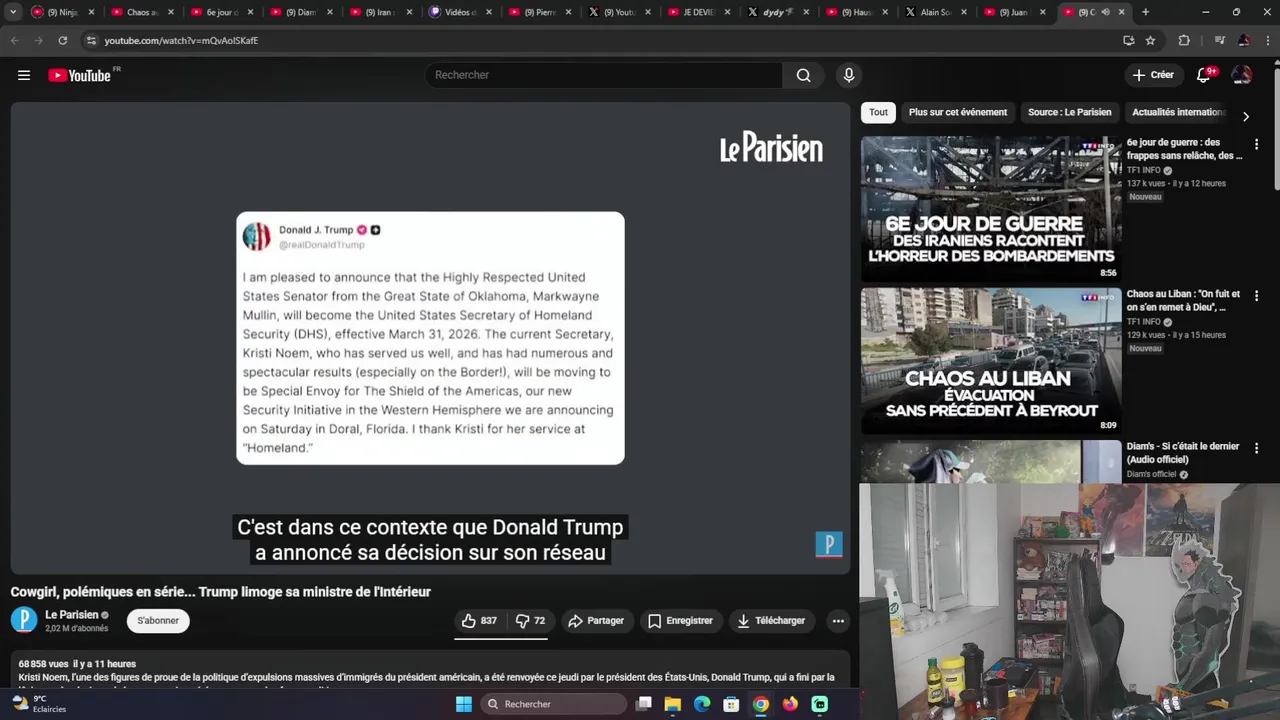Viewport: 1280px width, 720px height.
Task: Open the CHAOS AU LIBAN thumbnail
Action: coord(991,361)
